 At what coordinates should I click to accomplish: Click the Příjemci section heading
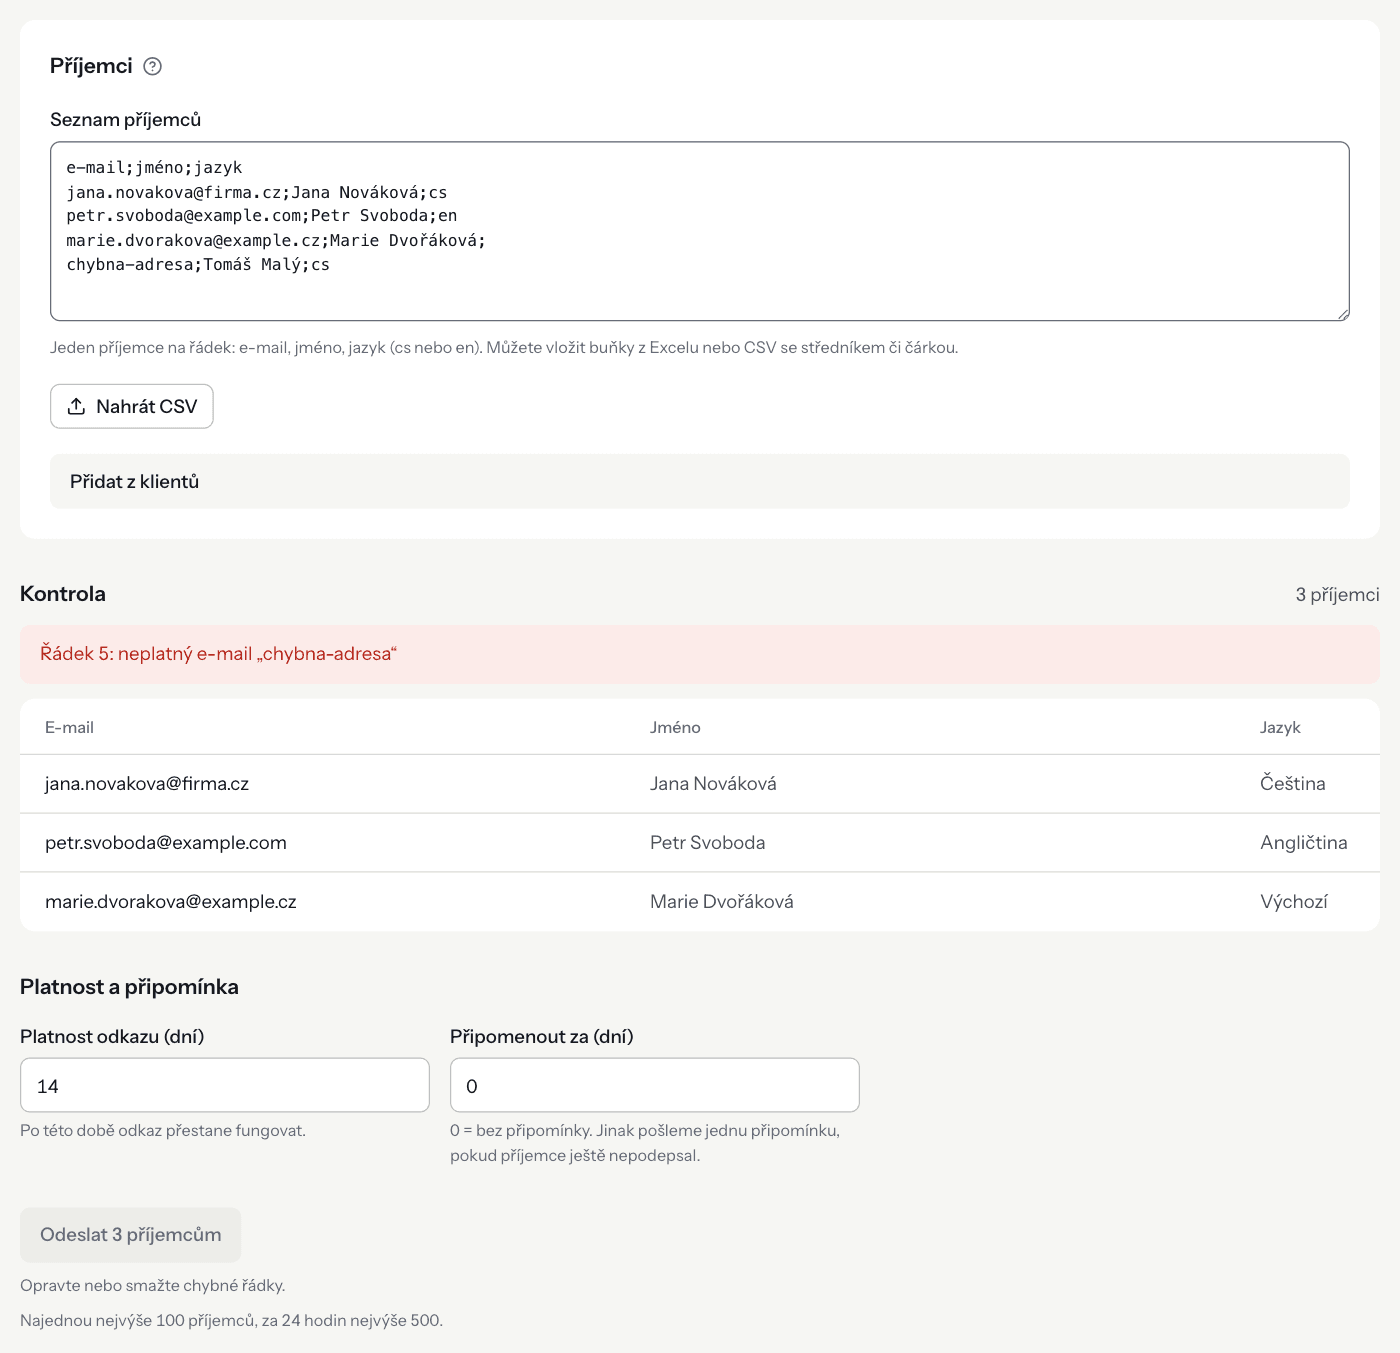91,66
